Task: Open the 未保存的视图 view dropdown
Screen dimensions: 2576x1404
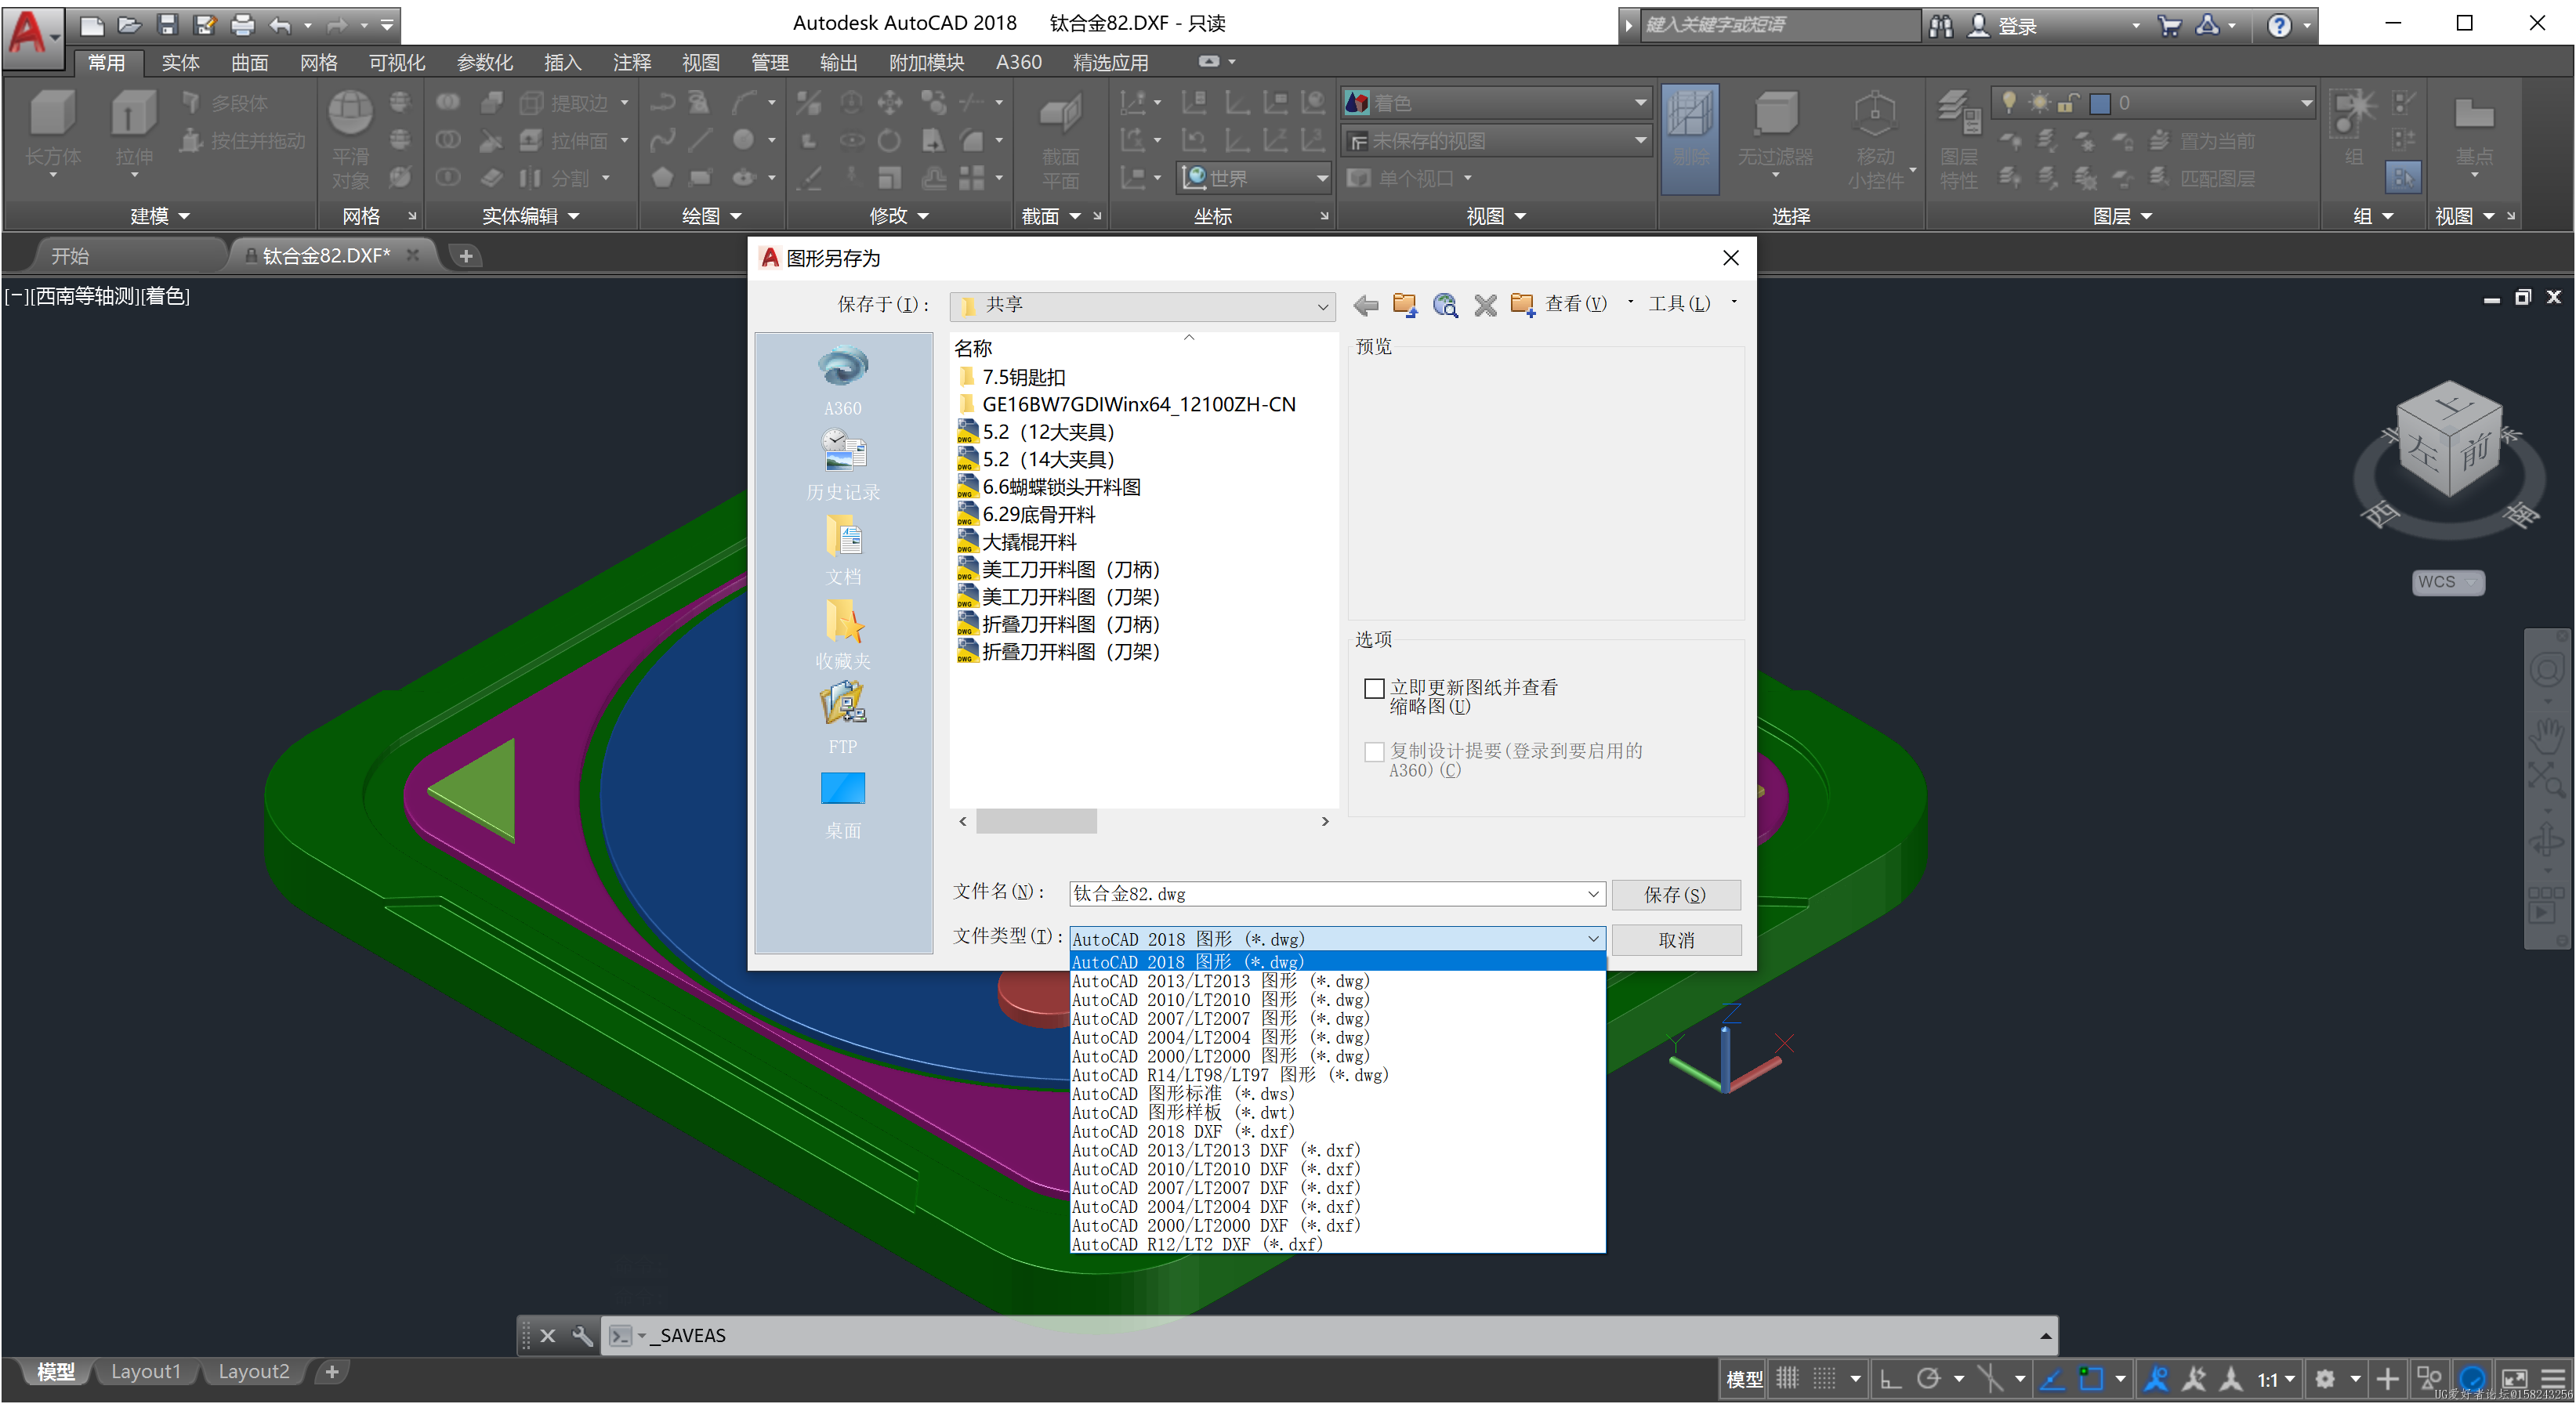Action: [1496, 141]
